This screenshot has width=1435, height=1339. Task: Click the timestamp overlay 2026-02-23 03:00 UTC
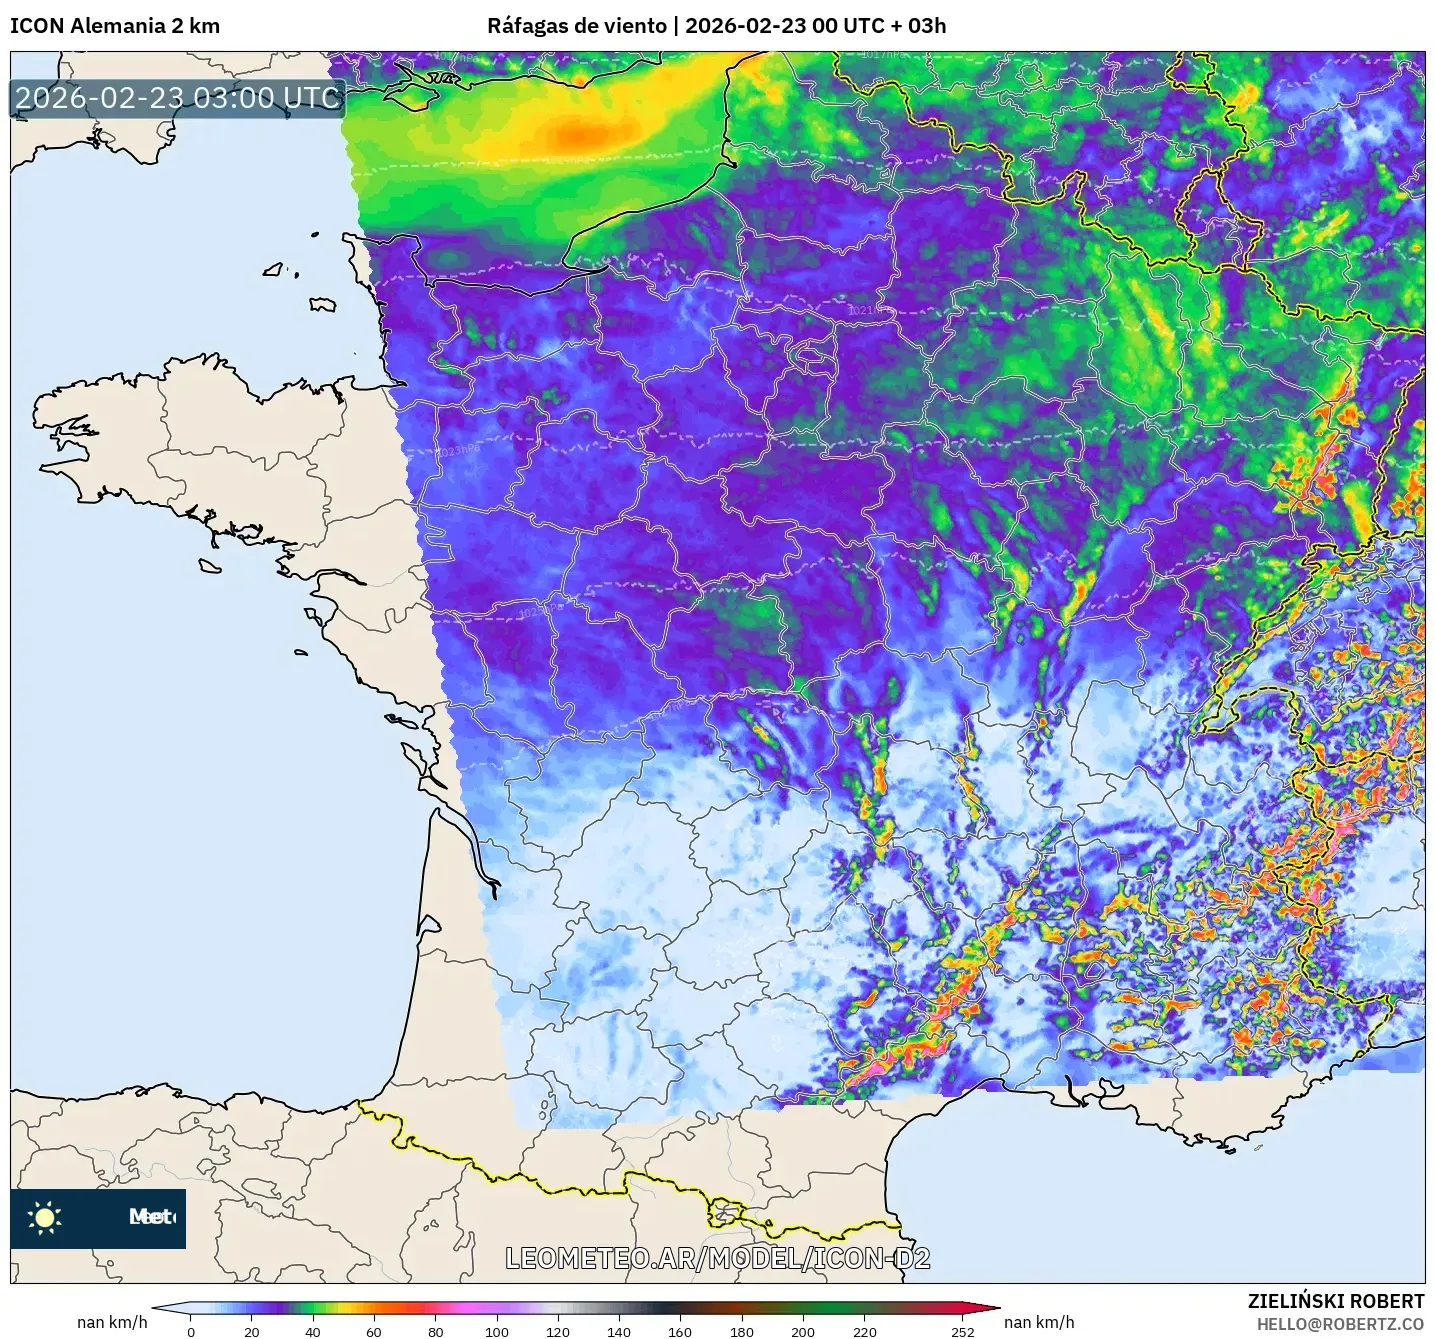pyautogui.click(x=178, y=98)
